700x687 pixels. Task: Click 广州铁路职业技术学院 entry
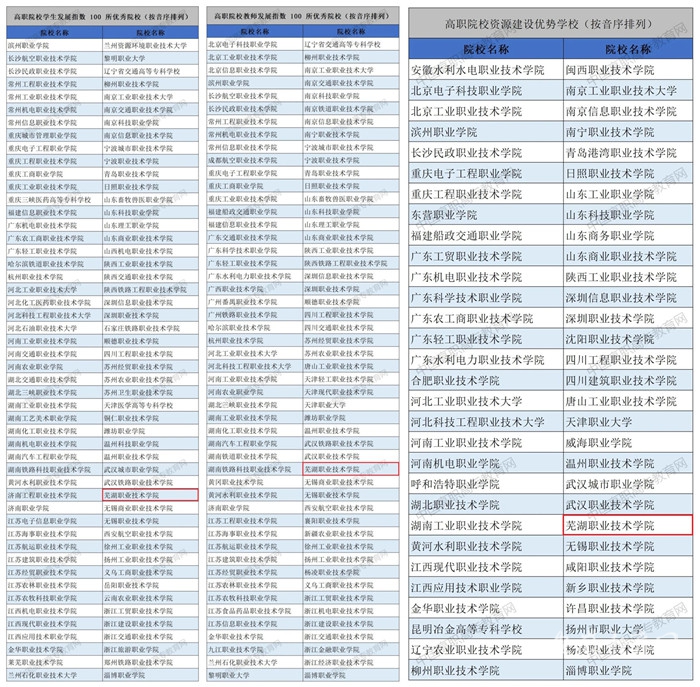point(255,315)
